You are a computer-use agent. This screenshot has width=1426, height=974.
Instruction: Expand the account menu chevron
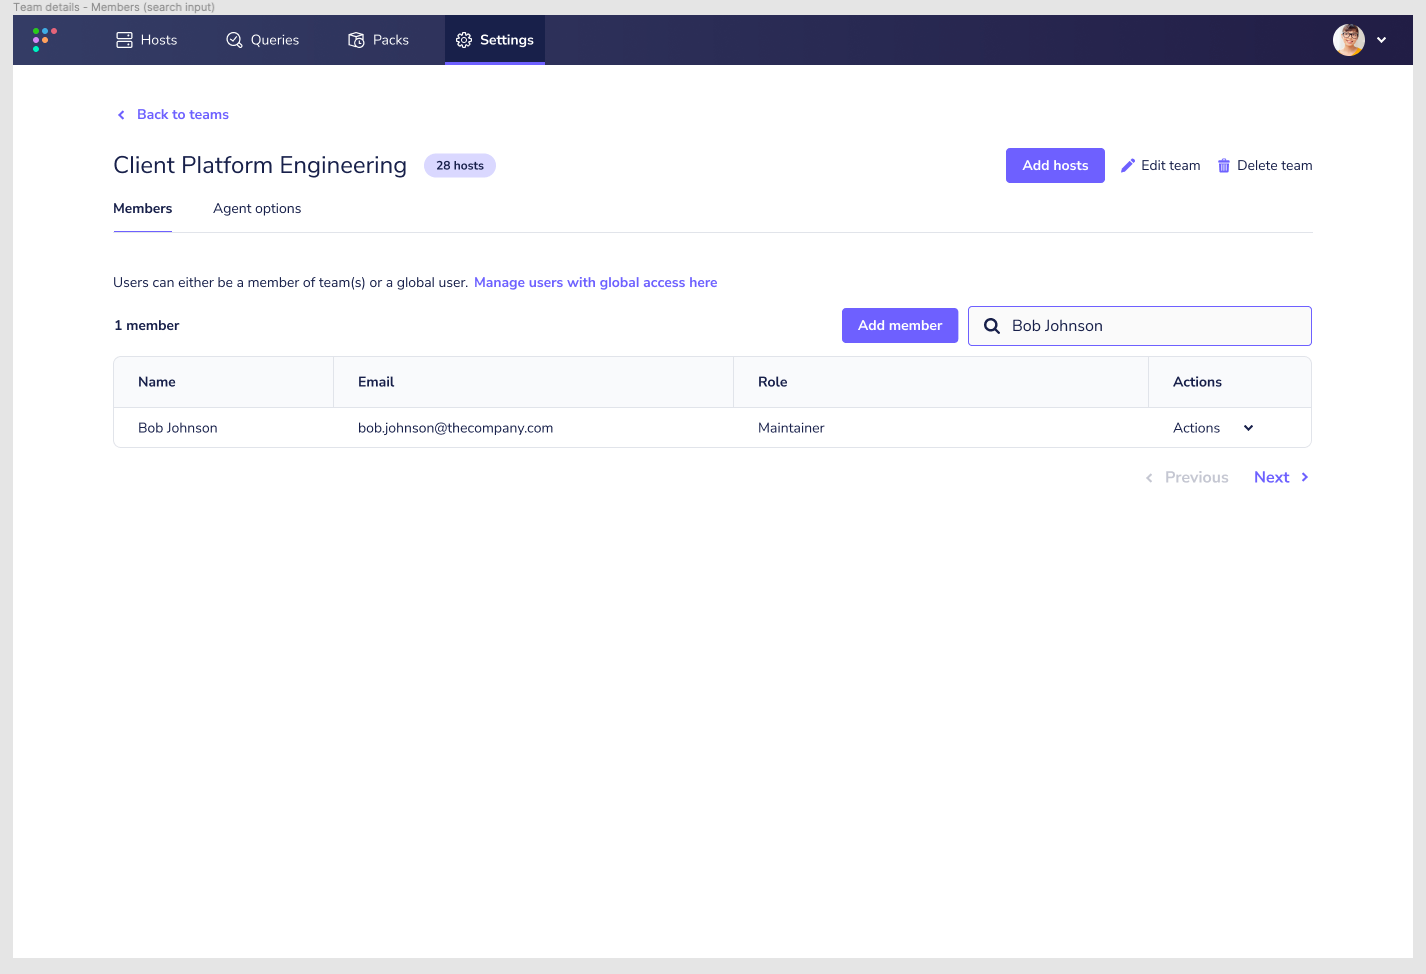click(x=1381, y=40)
